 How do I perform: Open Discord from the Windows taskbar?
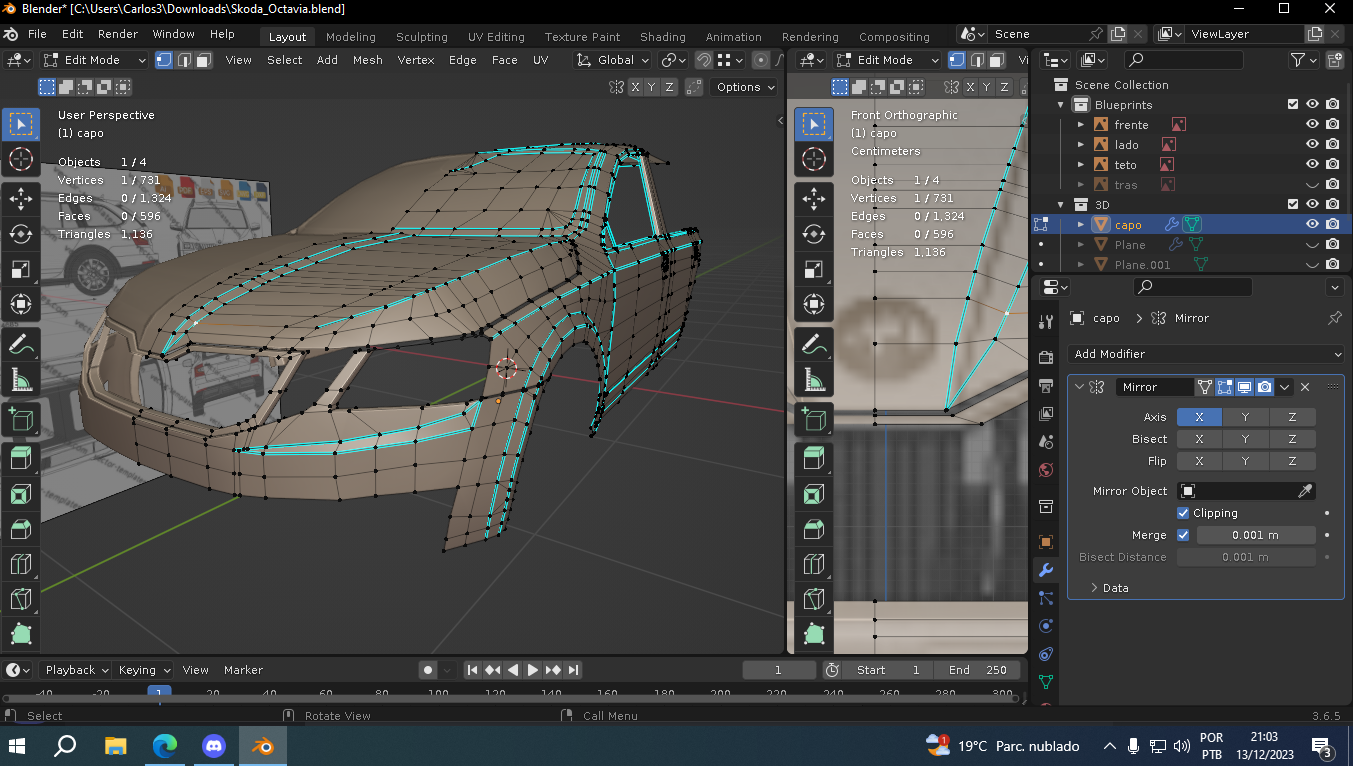(214, 746)
